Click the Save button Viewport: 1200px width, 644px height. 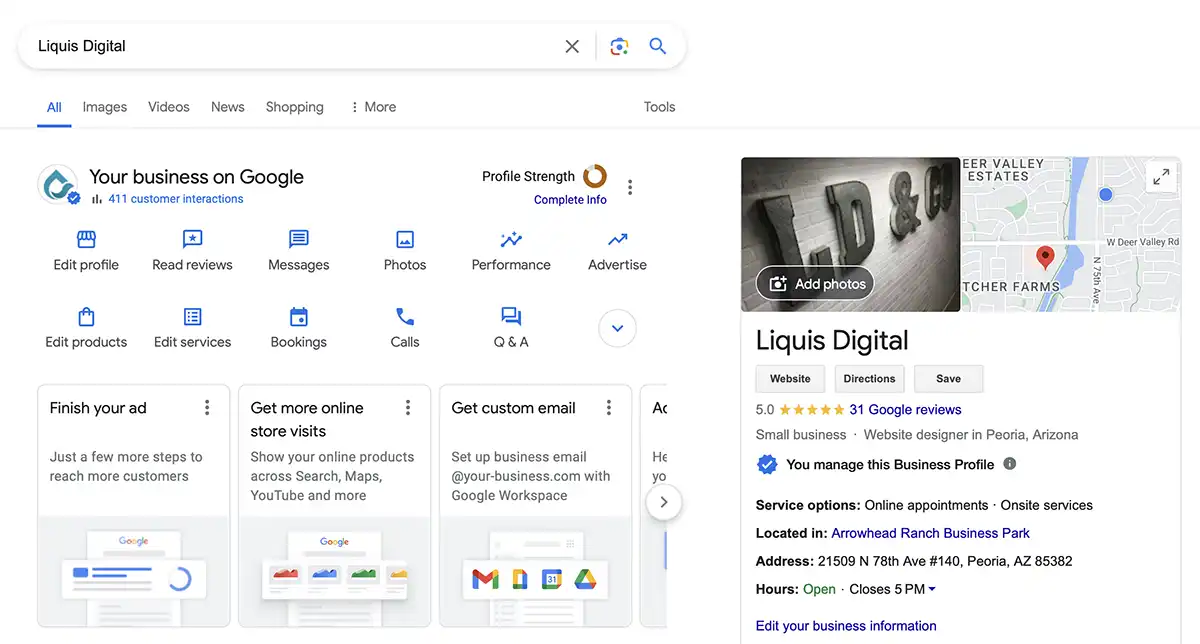pyautogui.click(x=948, y=379)
